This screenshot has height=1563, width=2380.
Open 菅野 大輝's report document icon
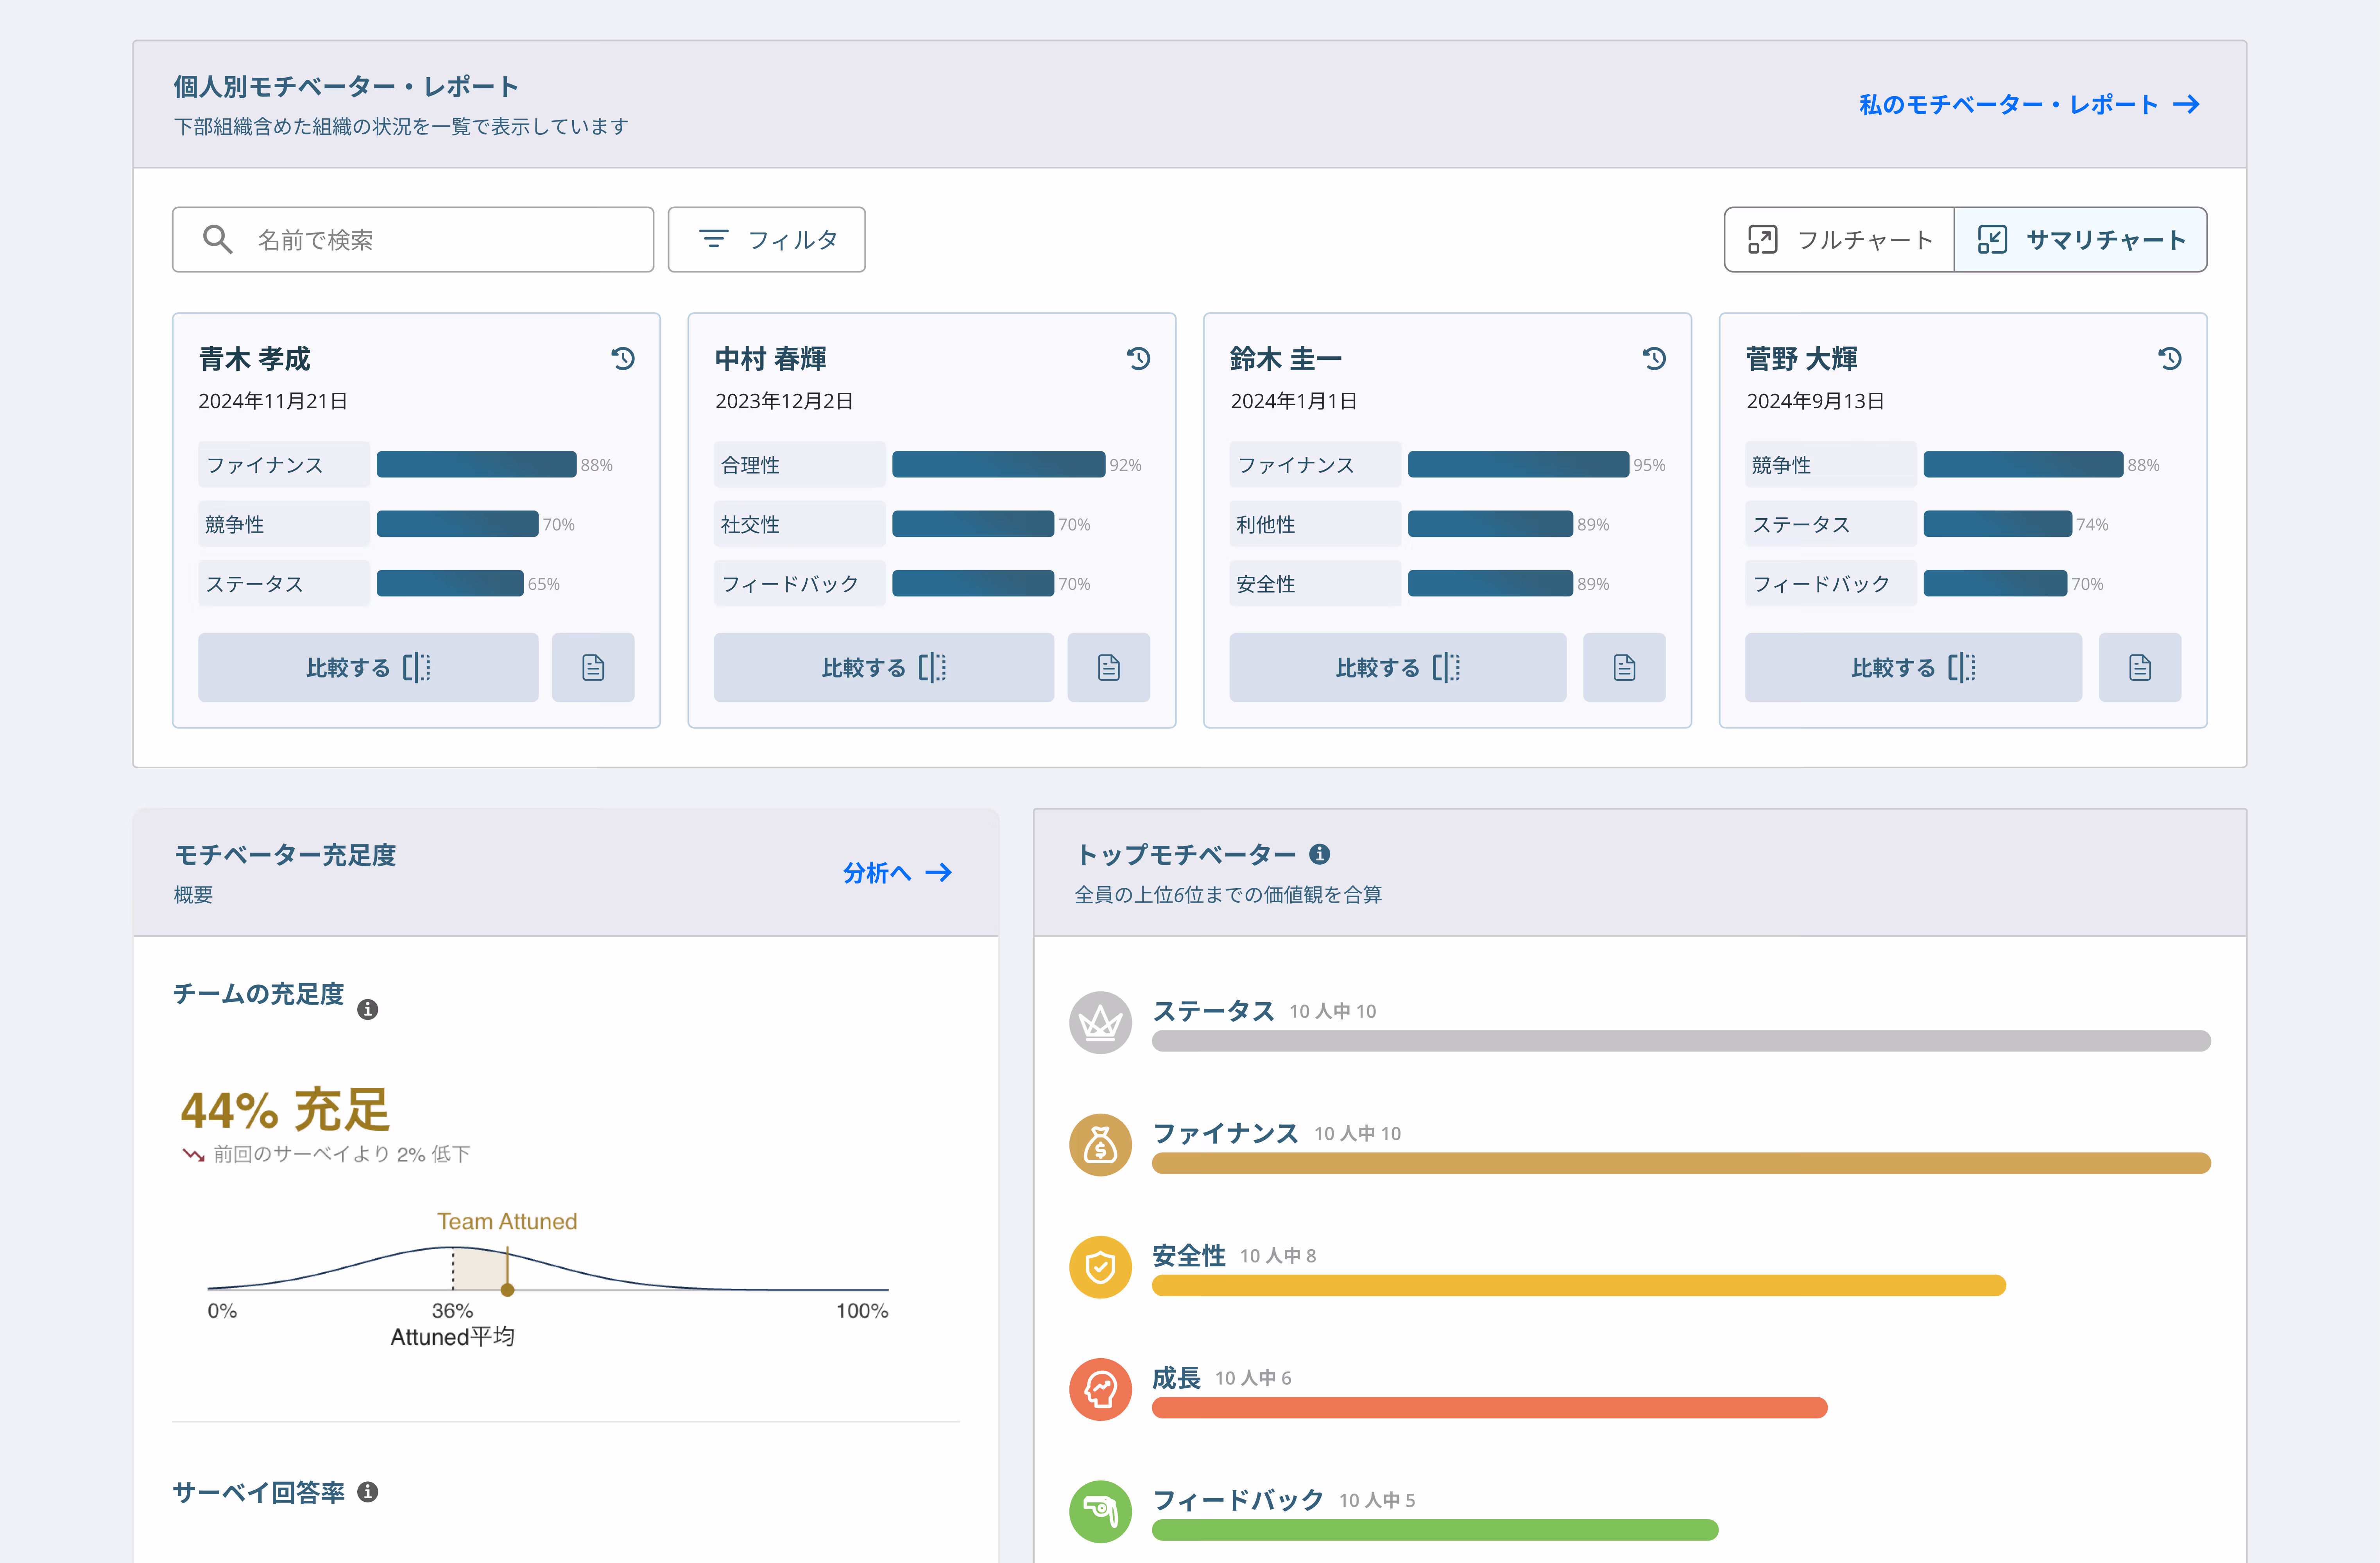click(2140, 667)
